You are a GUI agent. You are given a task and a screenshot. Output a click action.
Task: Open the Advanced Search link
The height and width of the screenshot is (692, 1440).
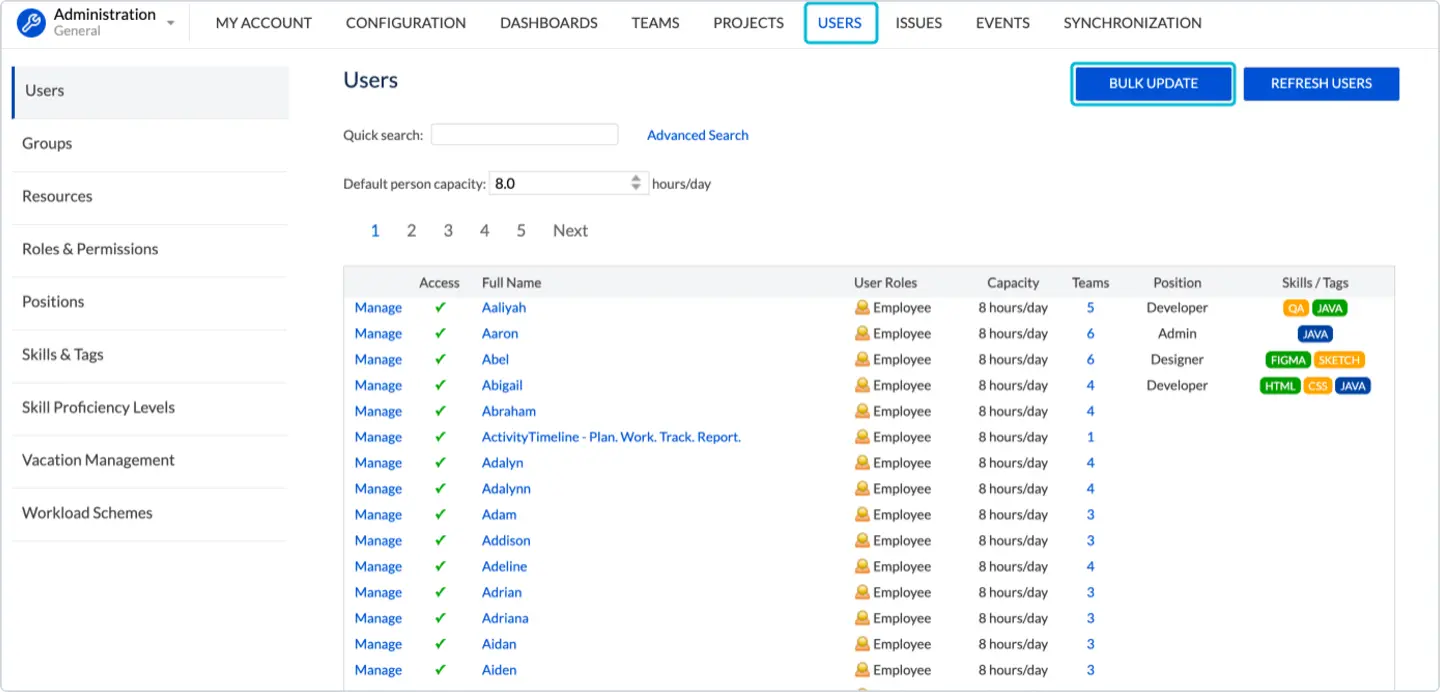pyautogui.click(x=697, y=135)
